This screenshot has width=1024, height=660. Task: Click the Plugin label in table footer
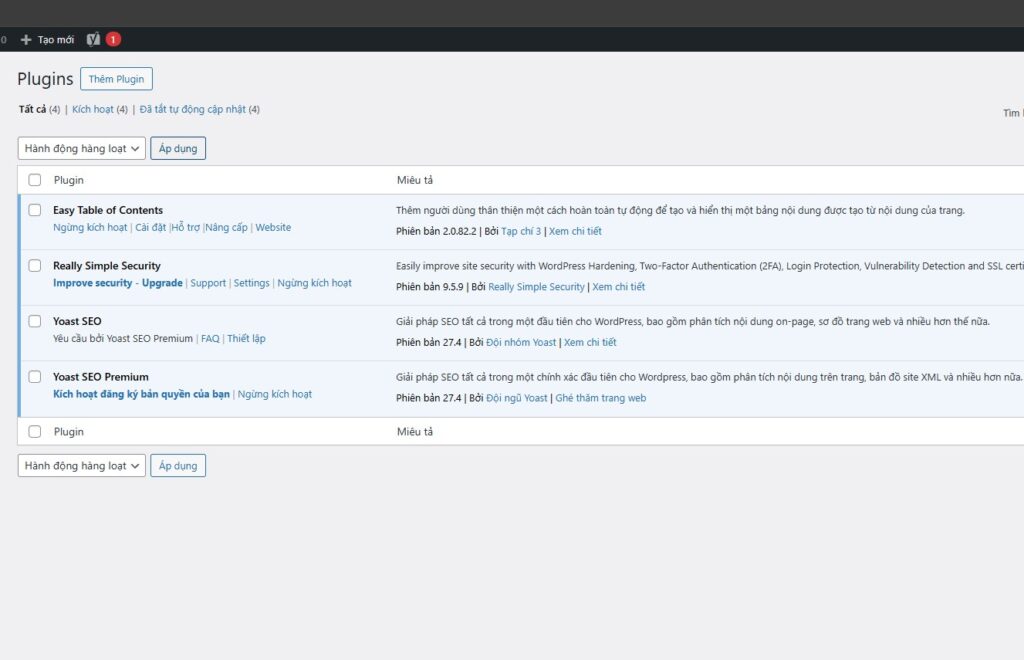[69, 432]
